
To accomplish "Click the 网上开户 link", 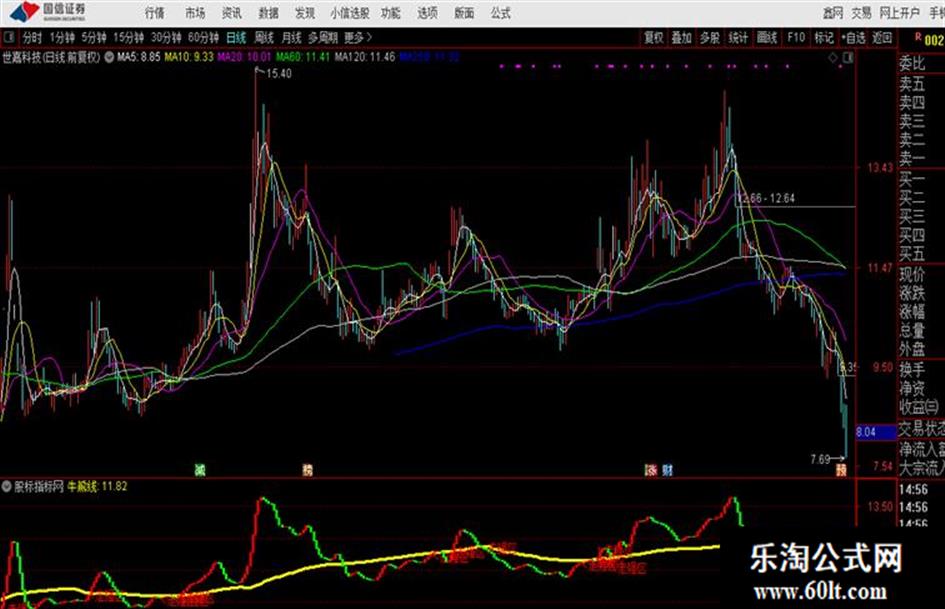I will point(900,13).
